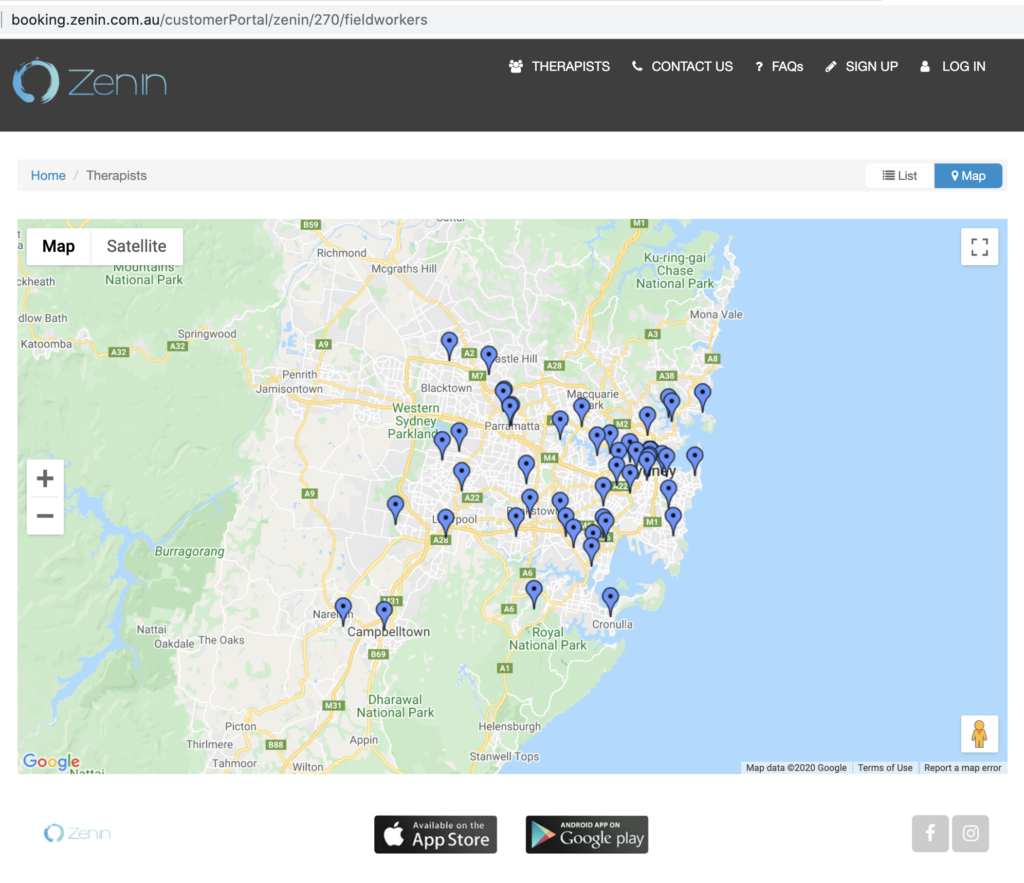Select the therapist marker at Castle Hill
The width and height of the screenshot is (1024, 883).
pos(488,359)
